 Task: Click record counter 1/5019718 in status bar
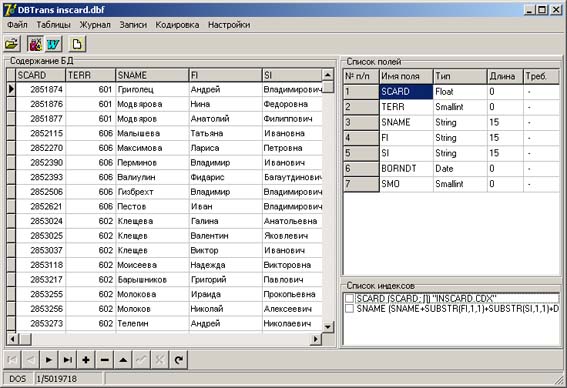click(x=68, y=379)
